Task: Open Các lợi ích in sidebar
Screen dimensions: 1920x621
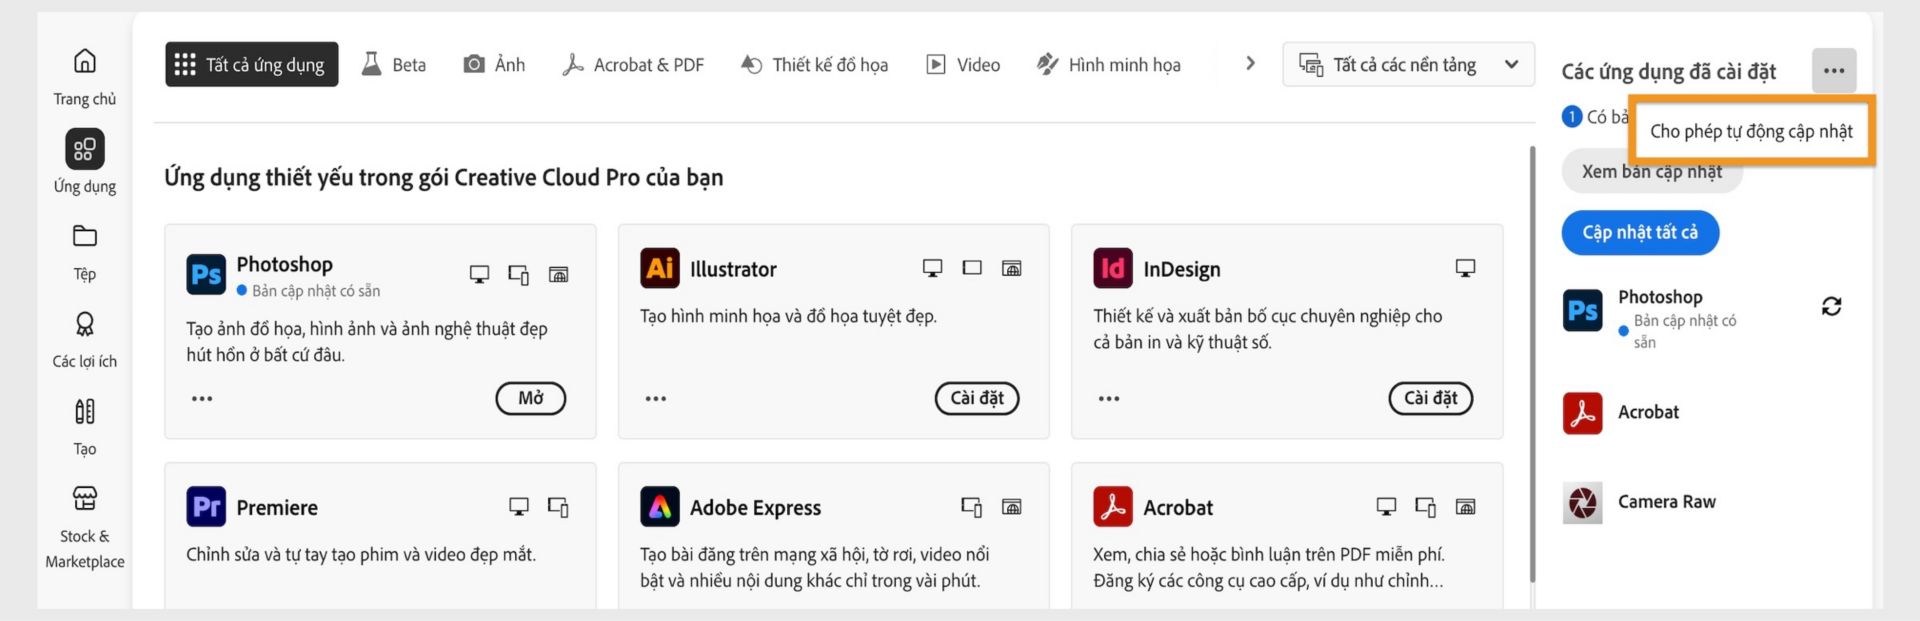Action: coord(85,340)
